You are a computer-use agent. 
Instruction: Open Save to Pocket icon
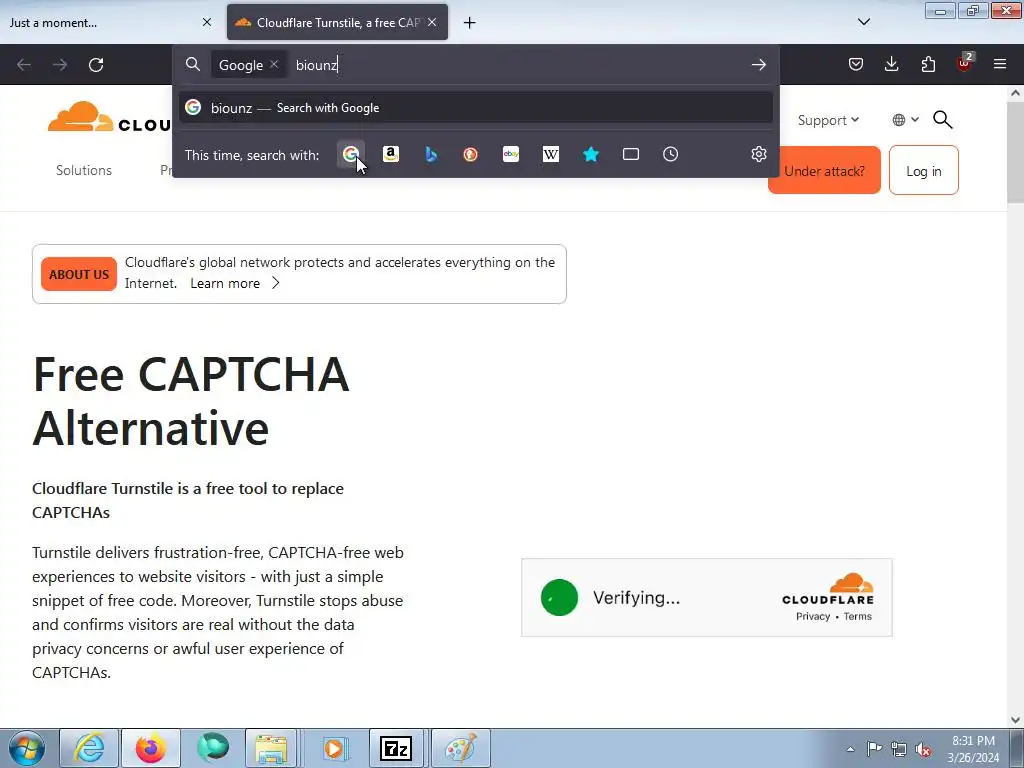click(856, 64)
